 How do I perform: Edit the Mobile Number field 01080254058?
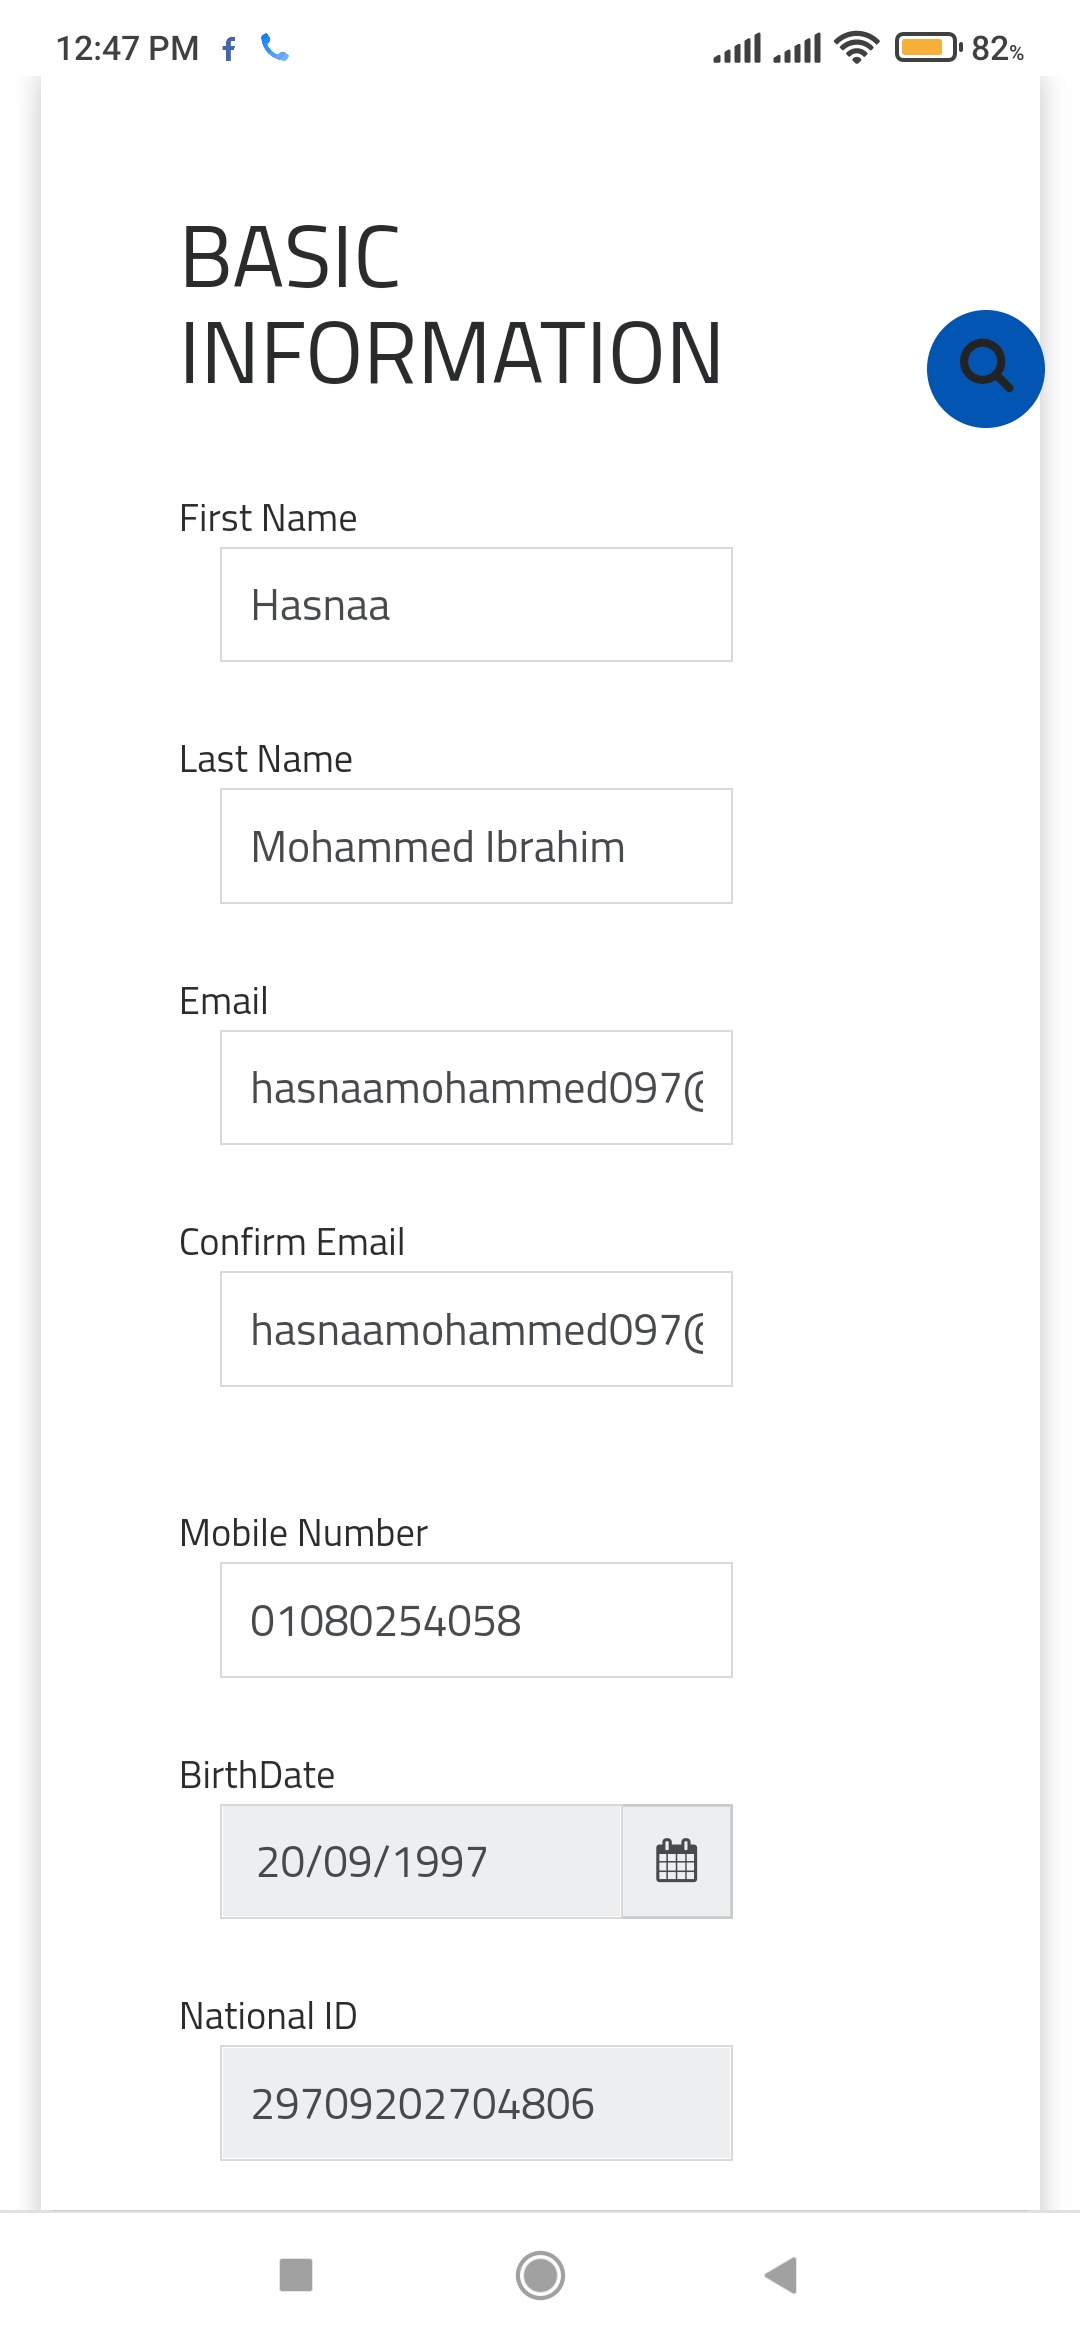(x=476, y=1620)
